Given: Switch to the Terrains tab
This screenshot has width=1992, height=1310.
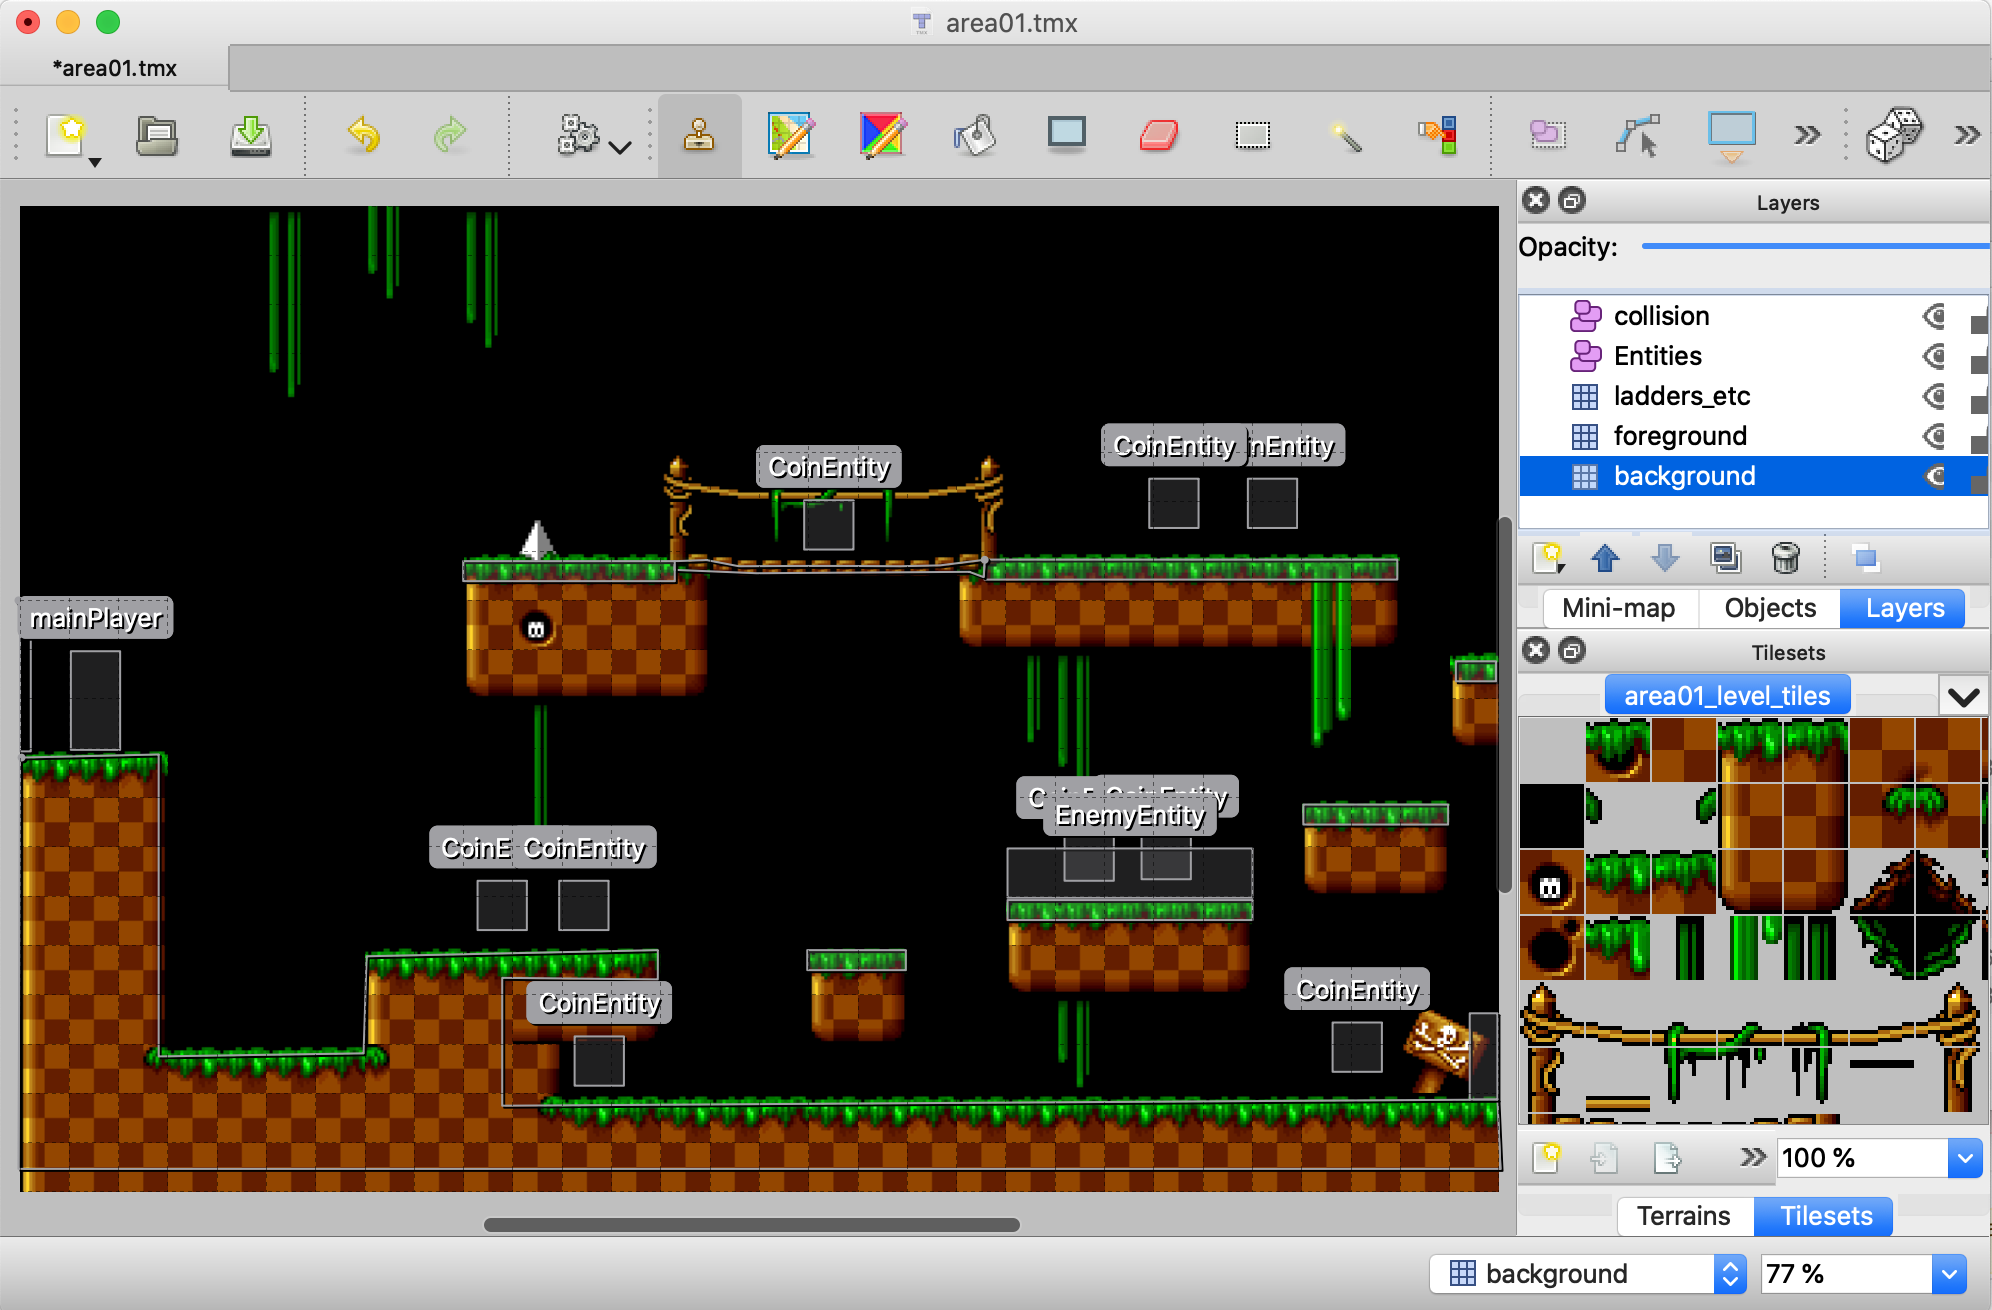Looking at the screenshot, I should click(1683, 1216).
